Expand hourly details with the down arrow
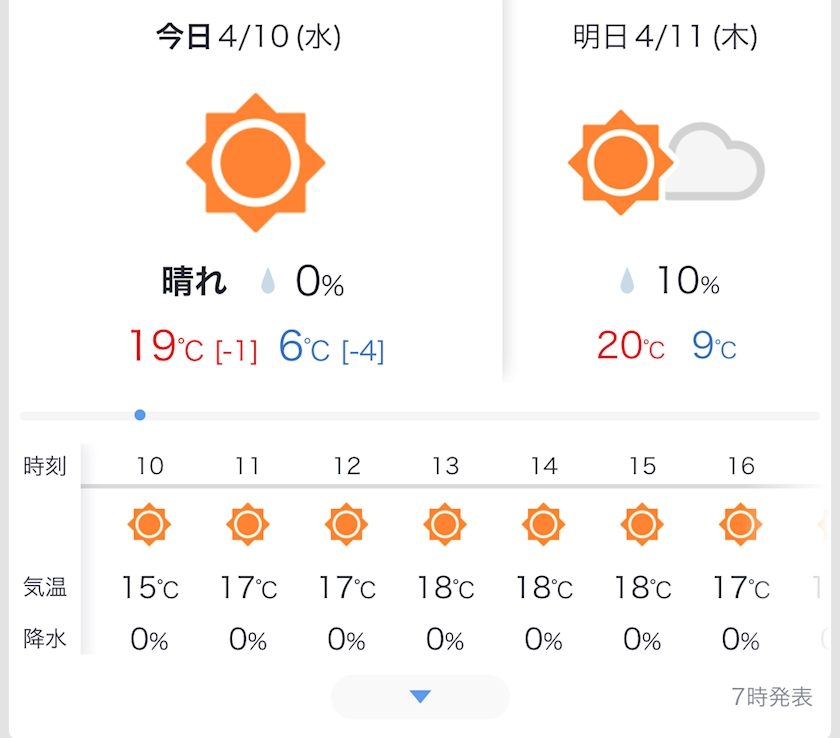This screenshot has width=840, height=738. (x=420, y=697)
